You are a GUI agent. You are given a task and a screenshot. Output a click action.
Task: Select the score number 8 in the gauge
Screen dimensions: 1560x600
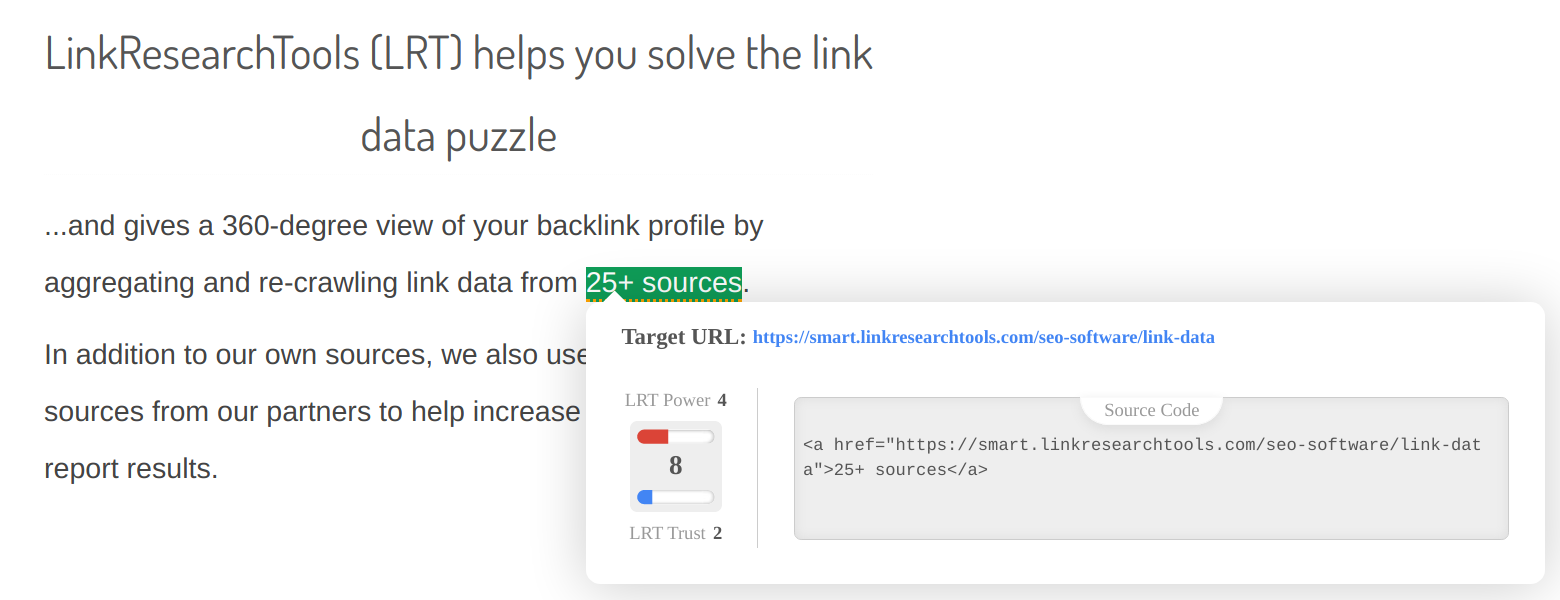676,464
